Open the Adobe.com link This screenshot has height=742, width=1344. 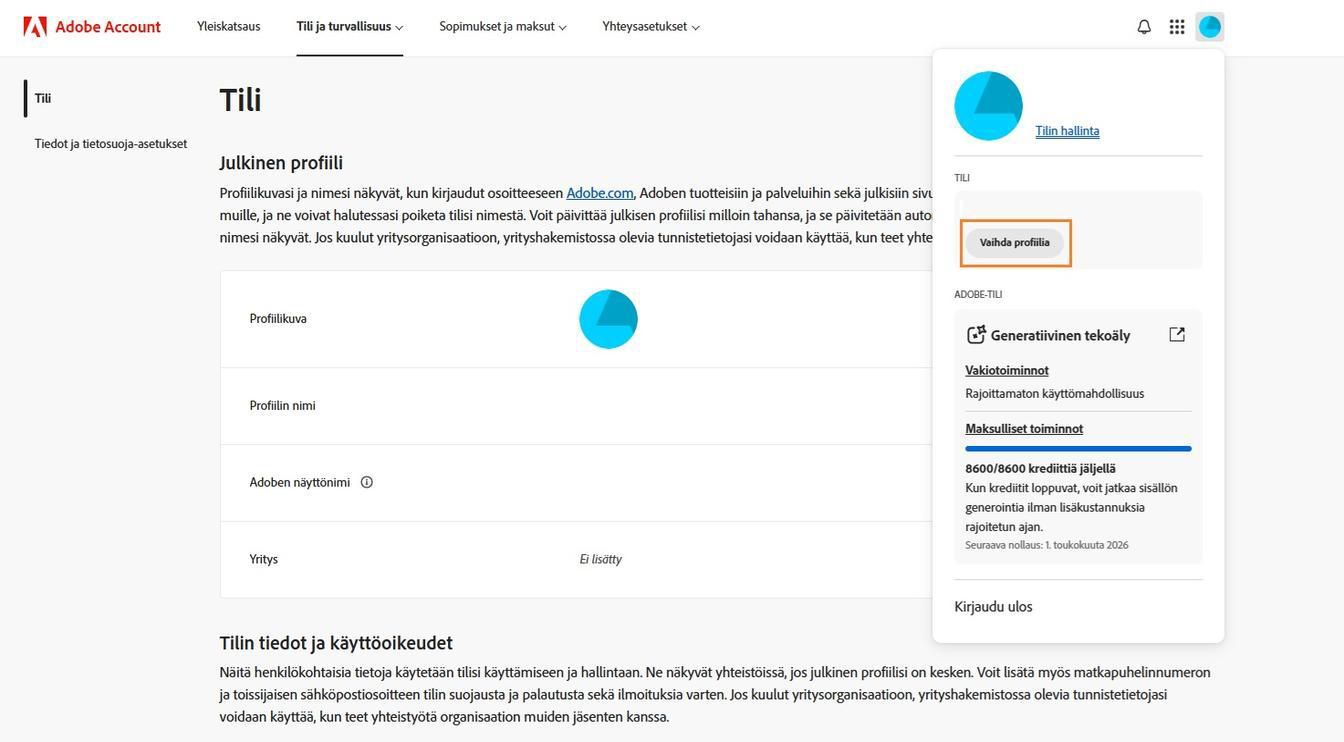(600, 193)
